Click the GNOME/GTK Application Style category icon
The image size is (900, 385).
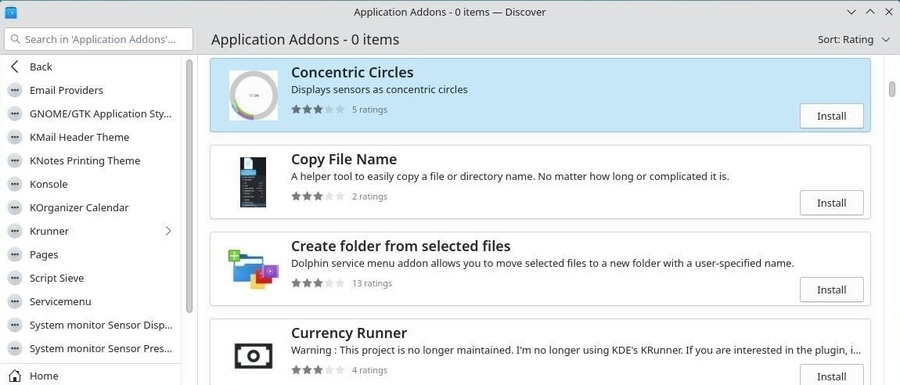pyautogui.click(x=15, y=114)
